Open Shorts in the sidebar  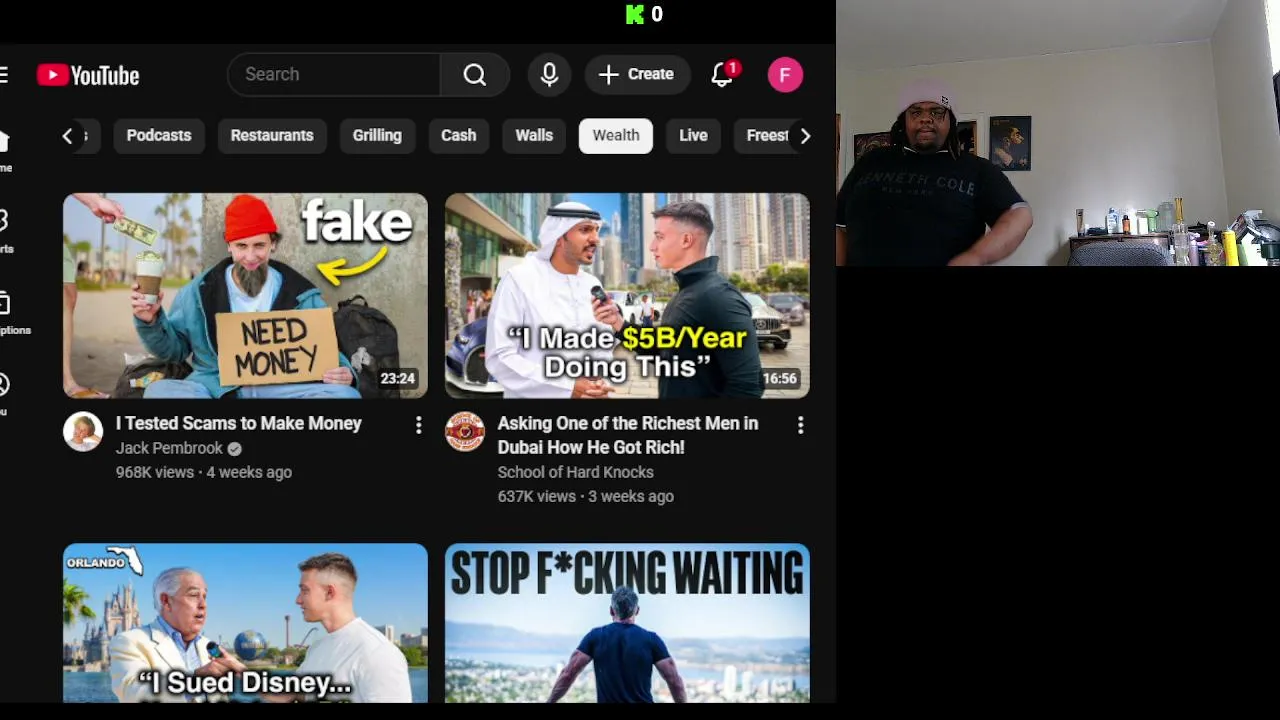click(5, 232)
